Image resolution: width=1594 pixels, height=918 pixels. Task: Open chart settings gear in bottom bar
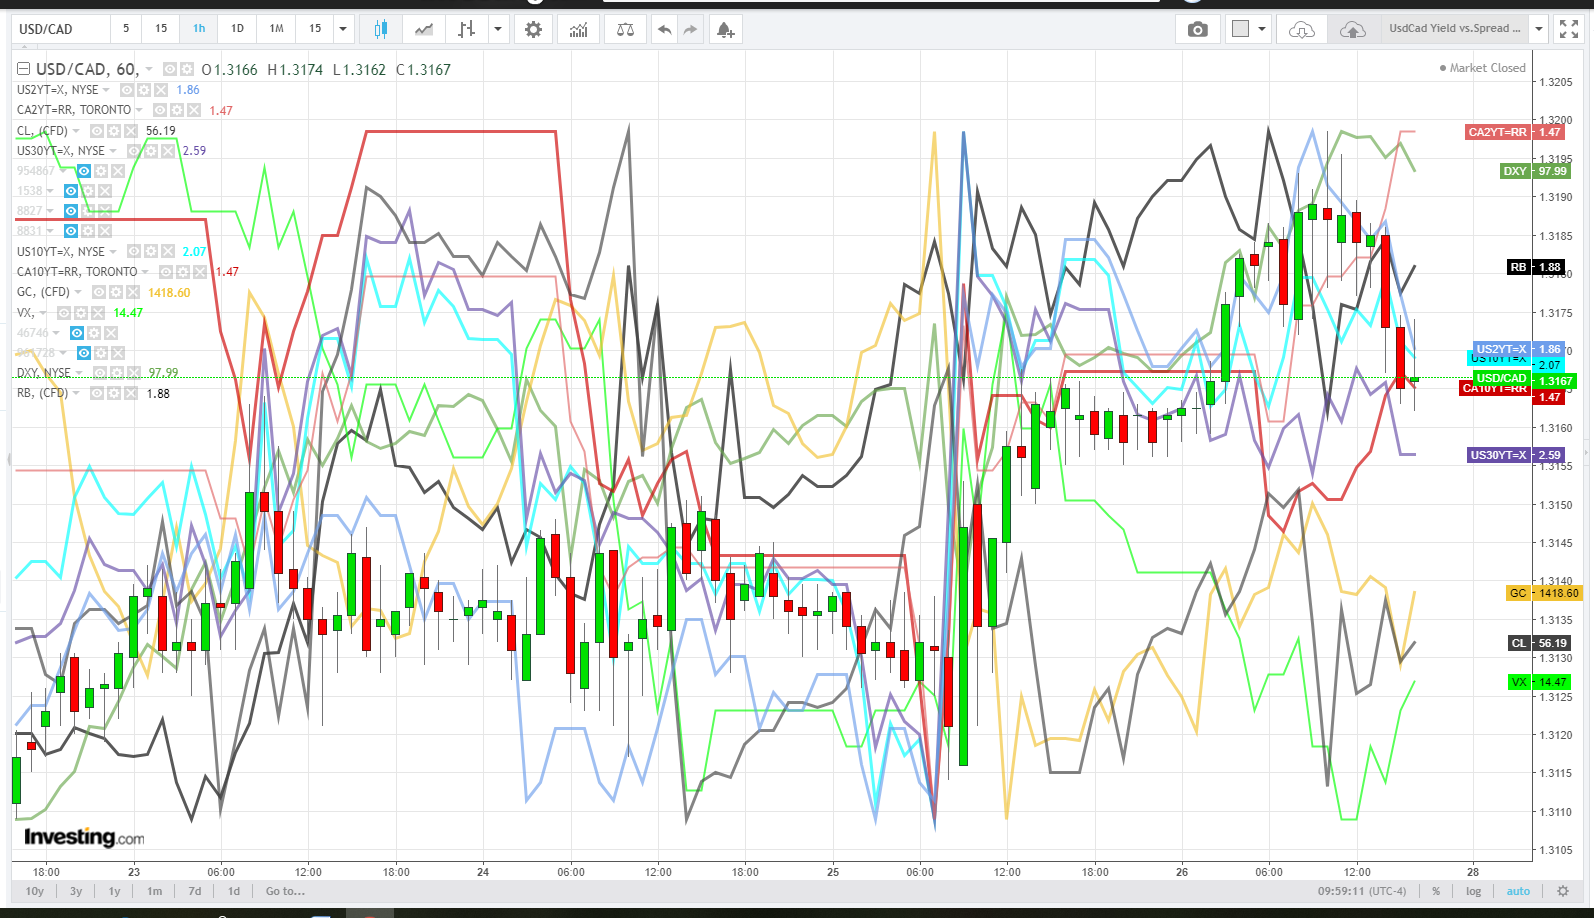click(1563, 891)
